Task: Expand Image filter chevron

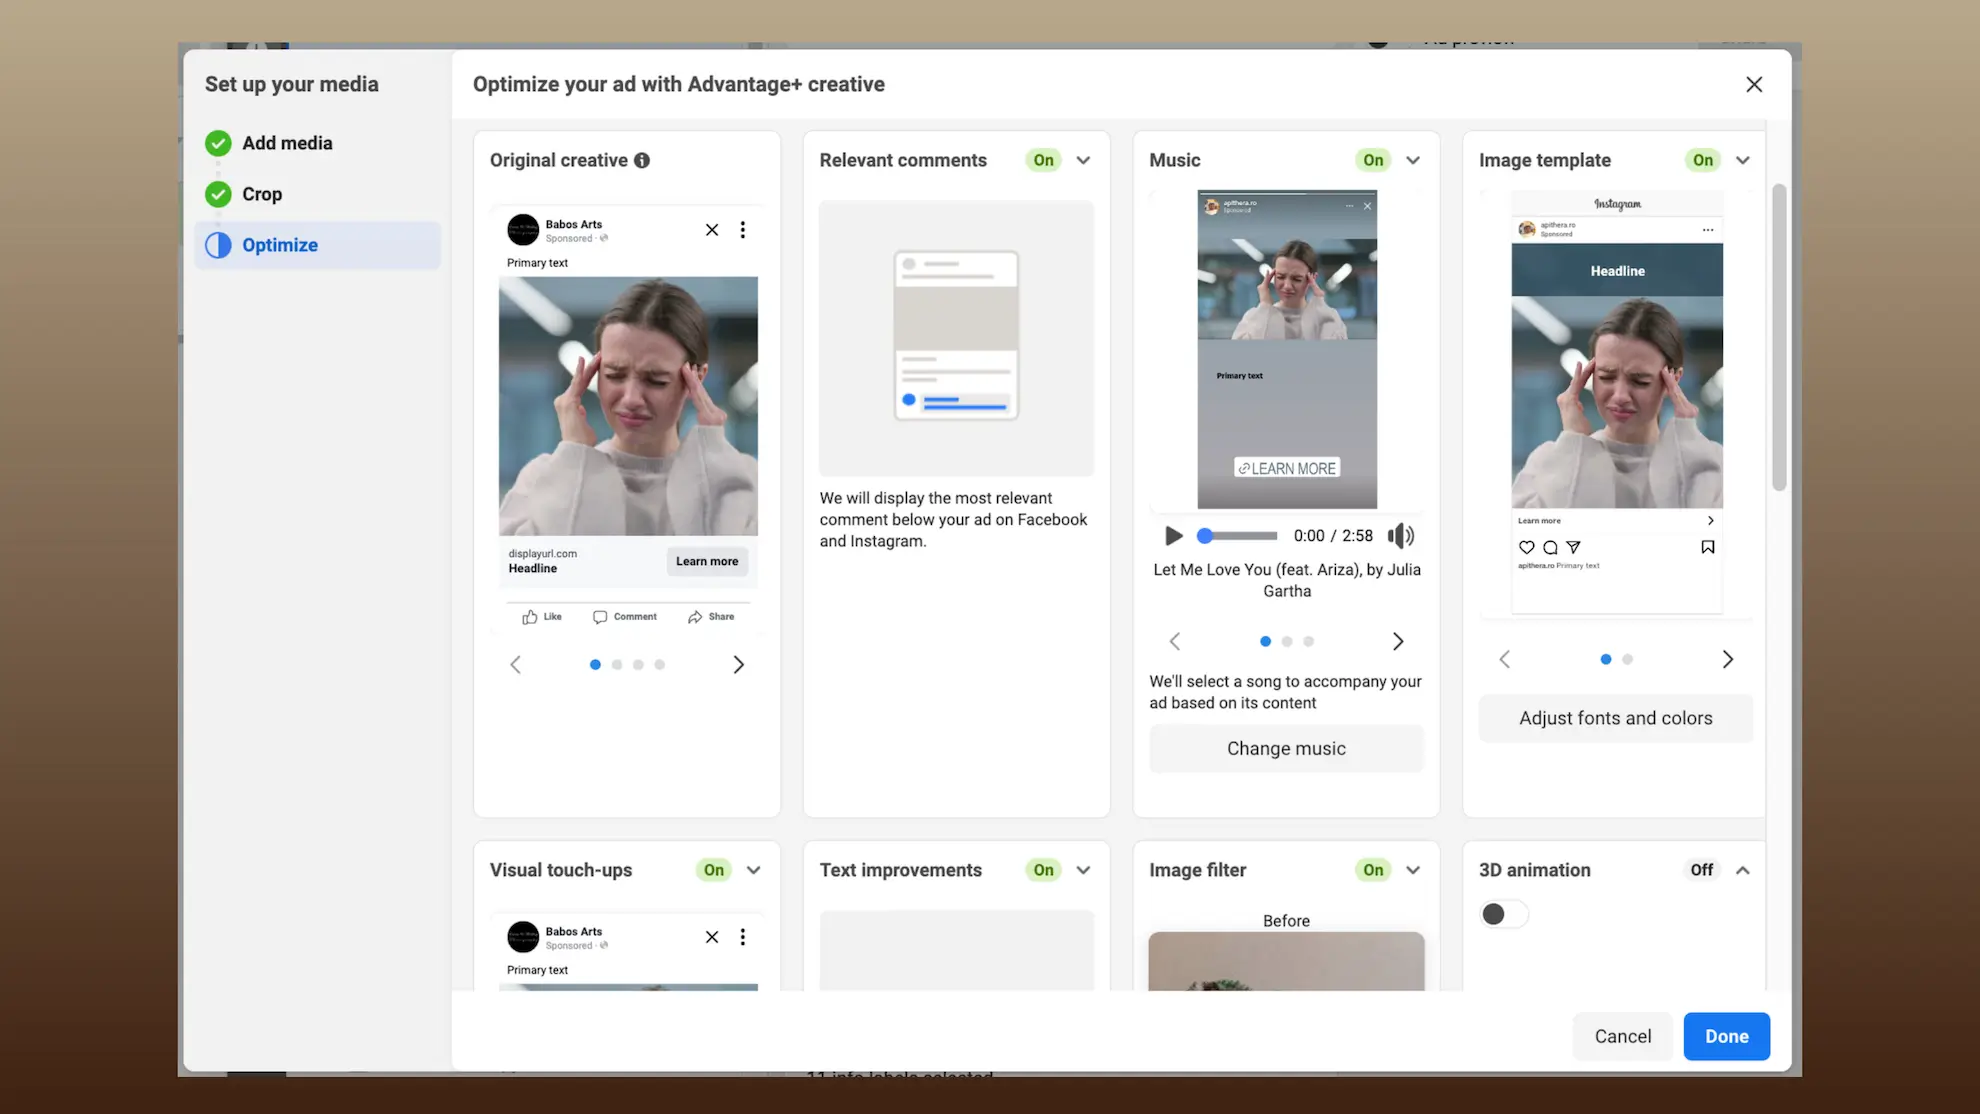Action: point(1413,870)
